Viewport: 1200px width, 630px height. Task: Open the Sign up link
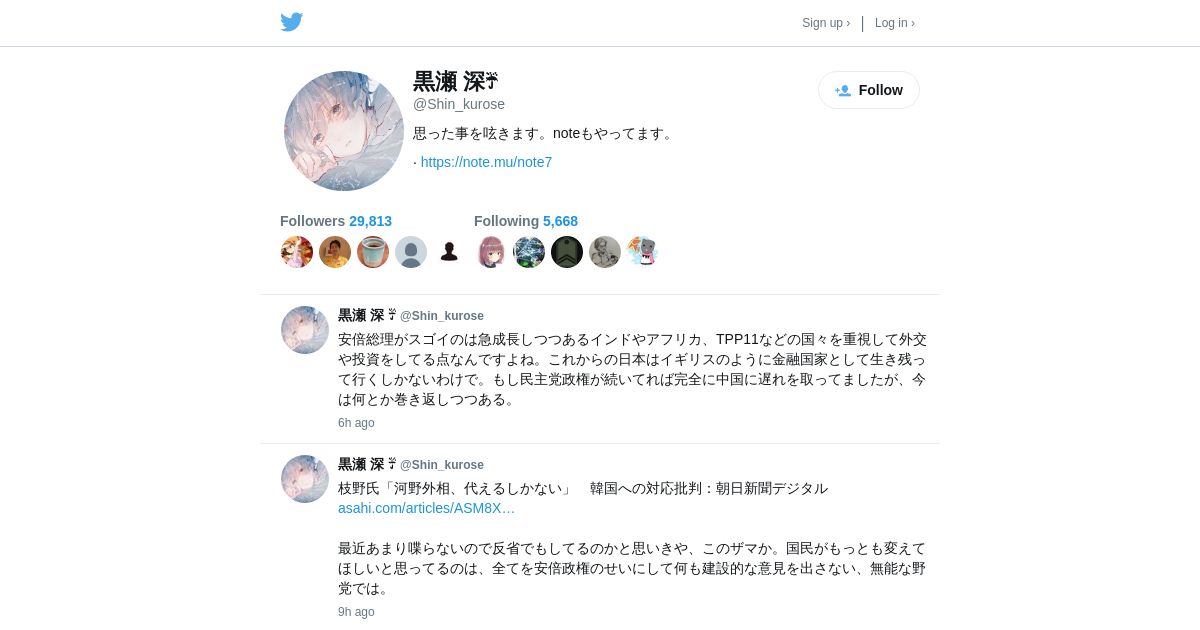coord(826,23)
